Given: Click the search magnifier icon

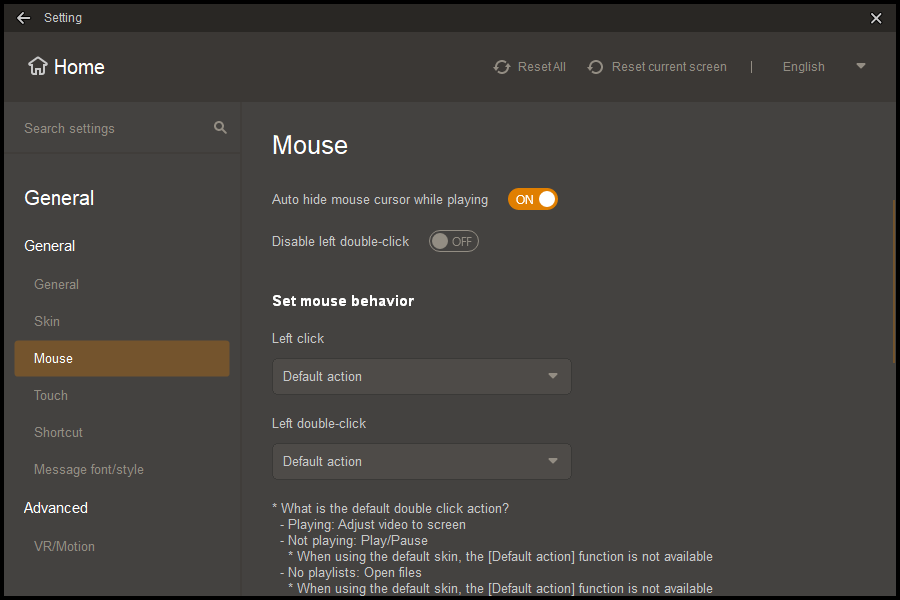Looking at the screenshot, I should 220,128.
